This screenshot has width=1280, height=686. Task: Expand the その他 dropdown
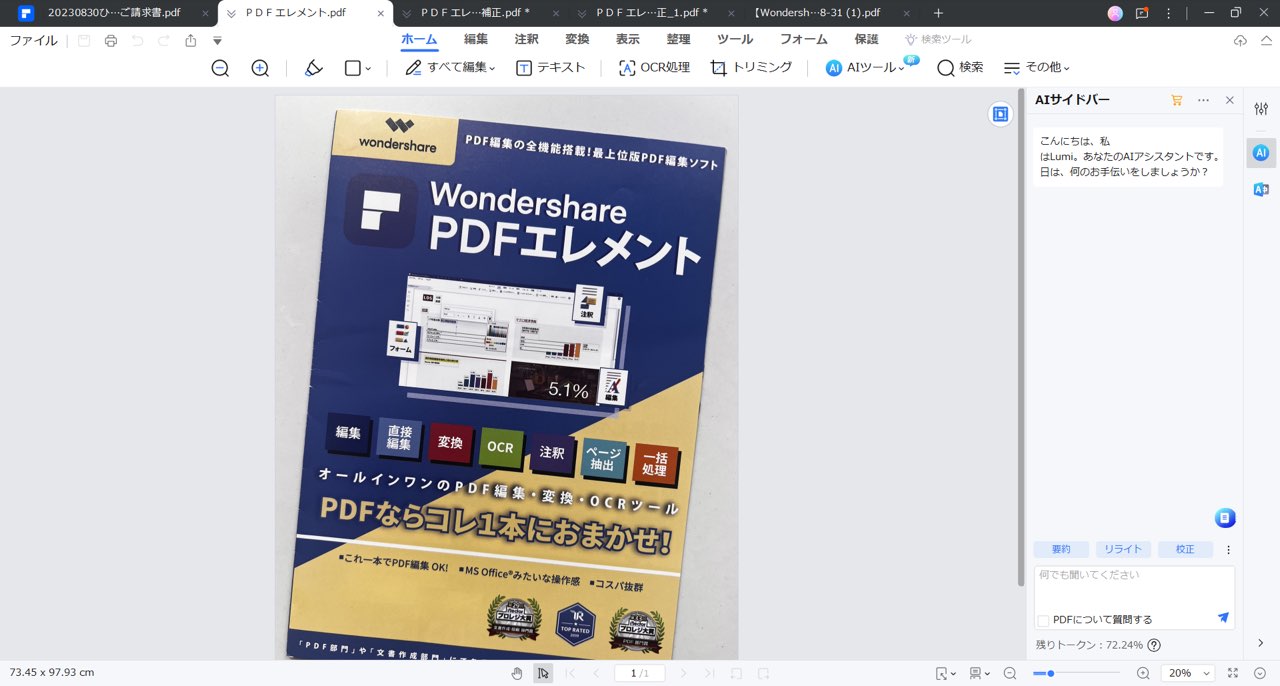pos(1037,67)
